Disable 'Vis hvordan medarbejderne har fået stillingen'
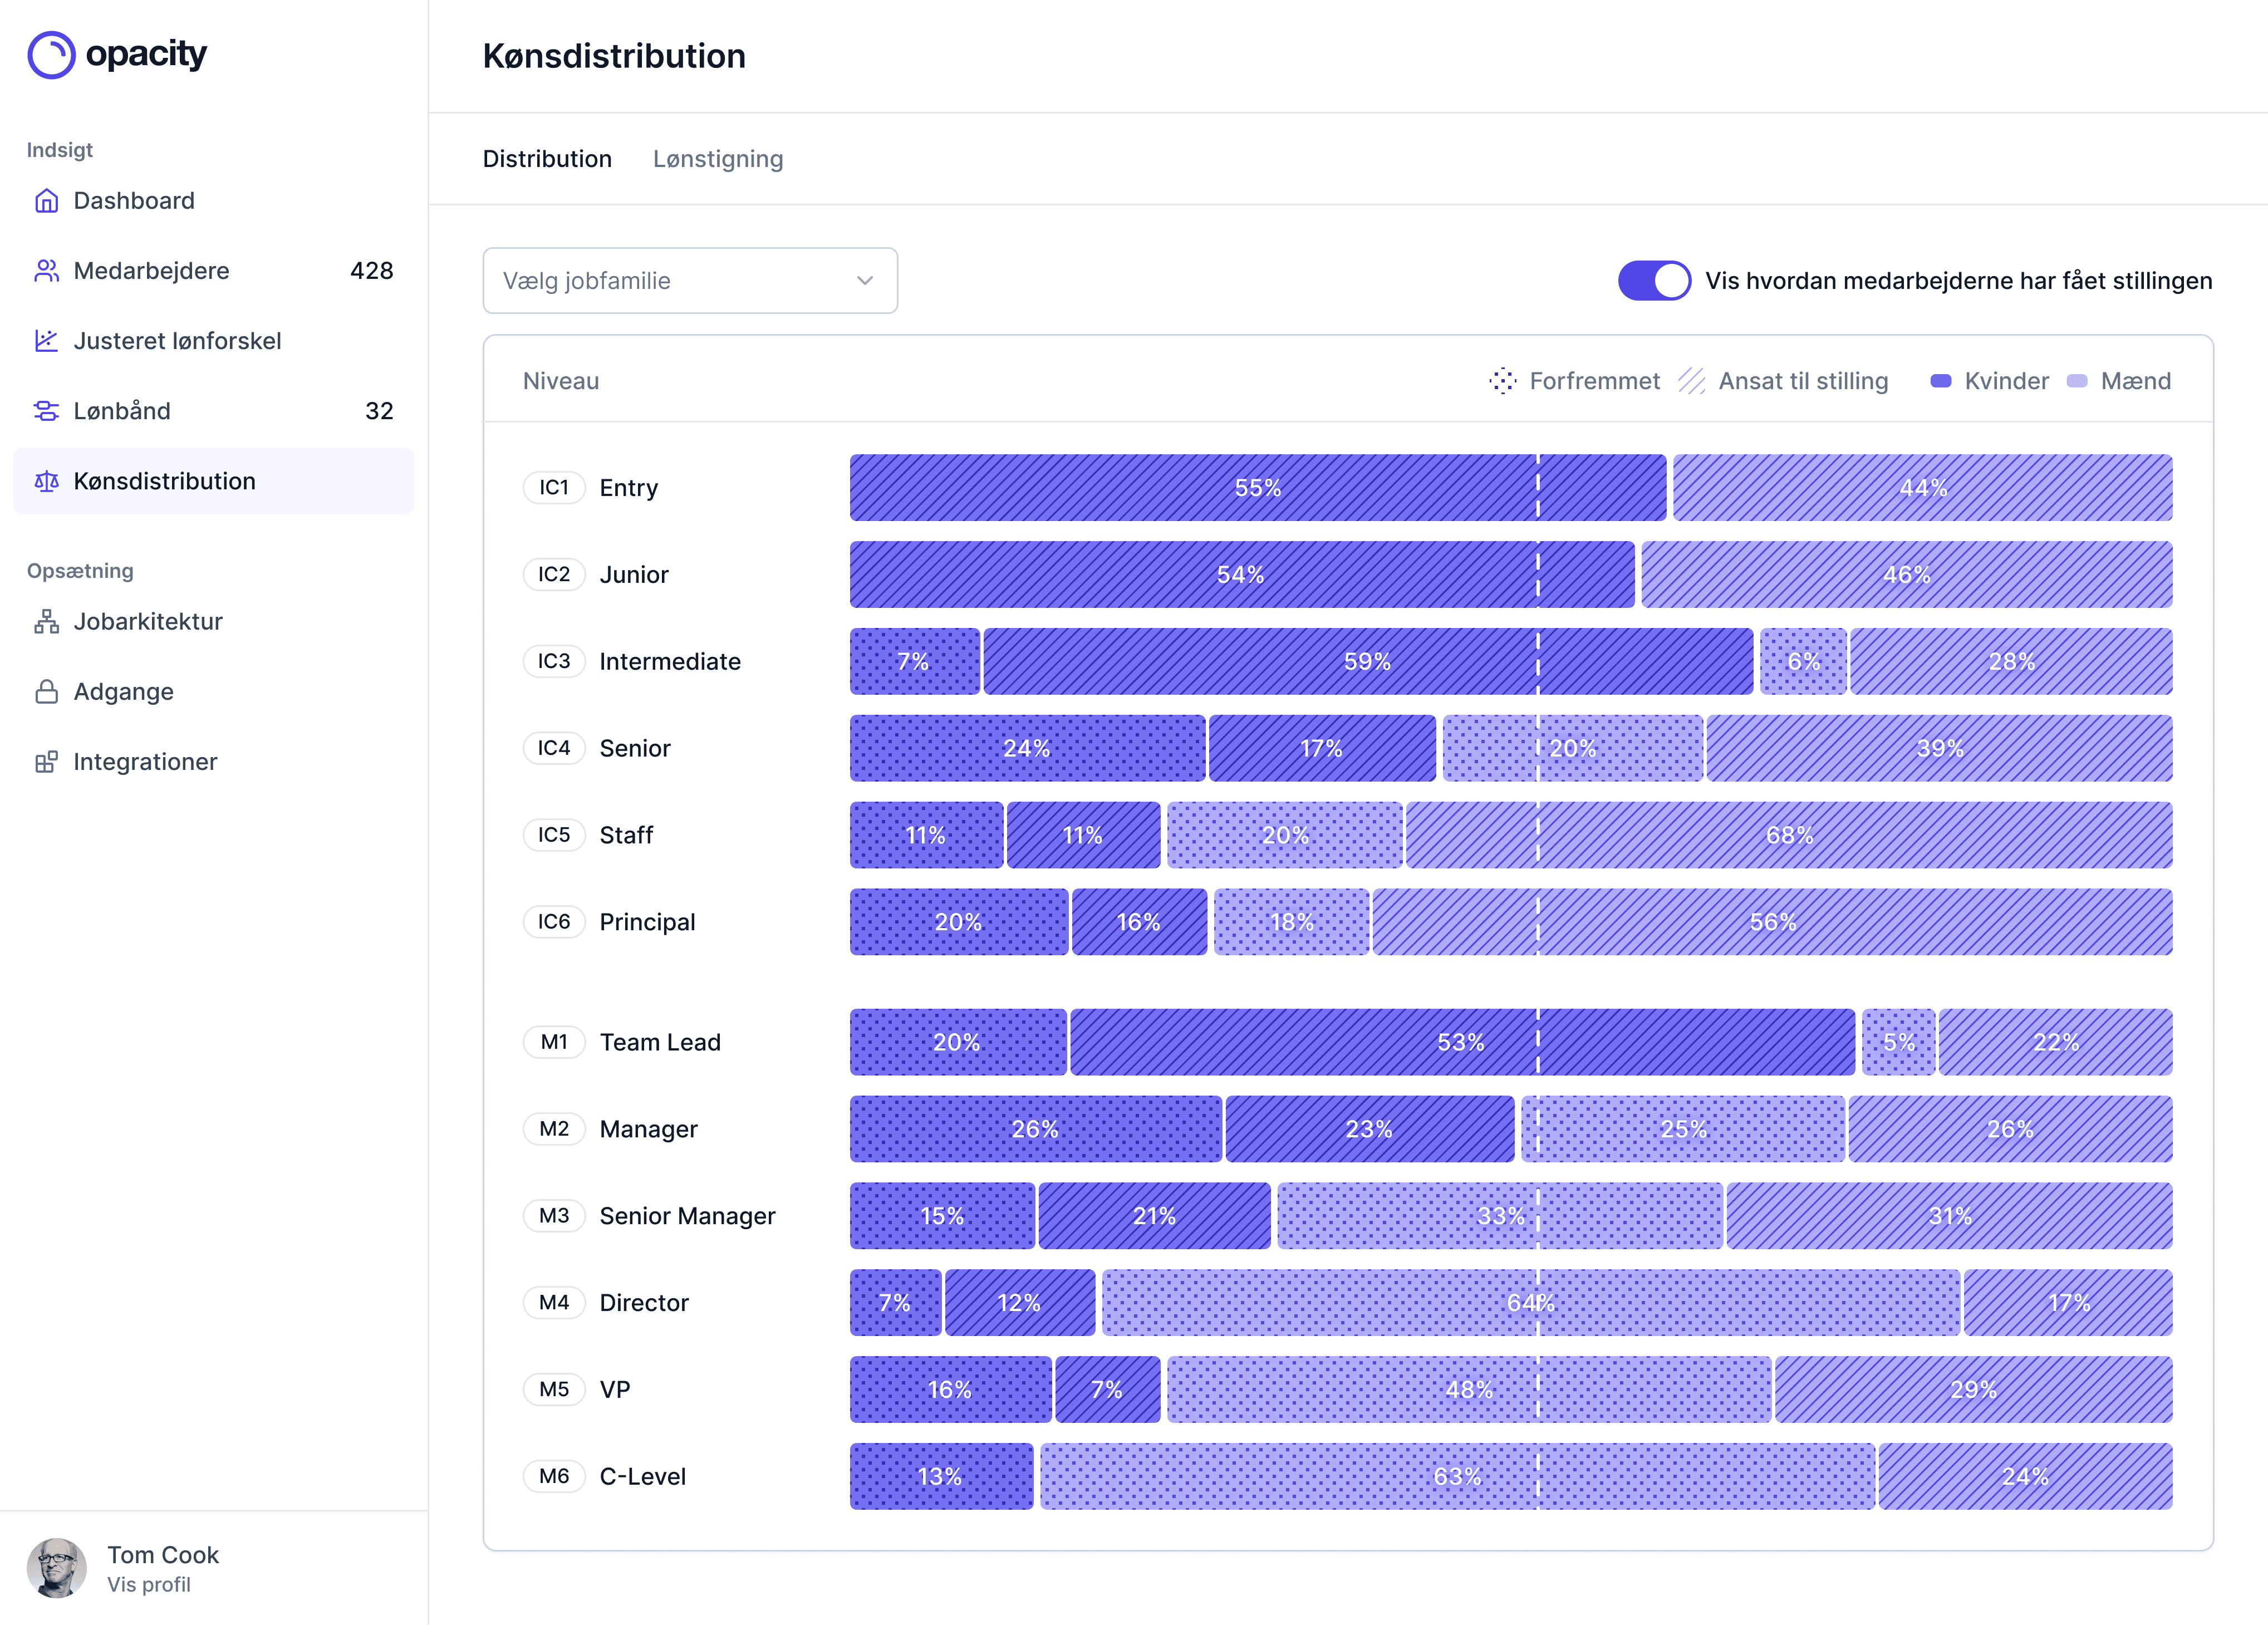Viewport: 2268px width, 1625px height. pyautogui.click(x=1654, y=280)
